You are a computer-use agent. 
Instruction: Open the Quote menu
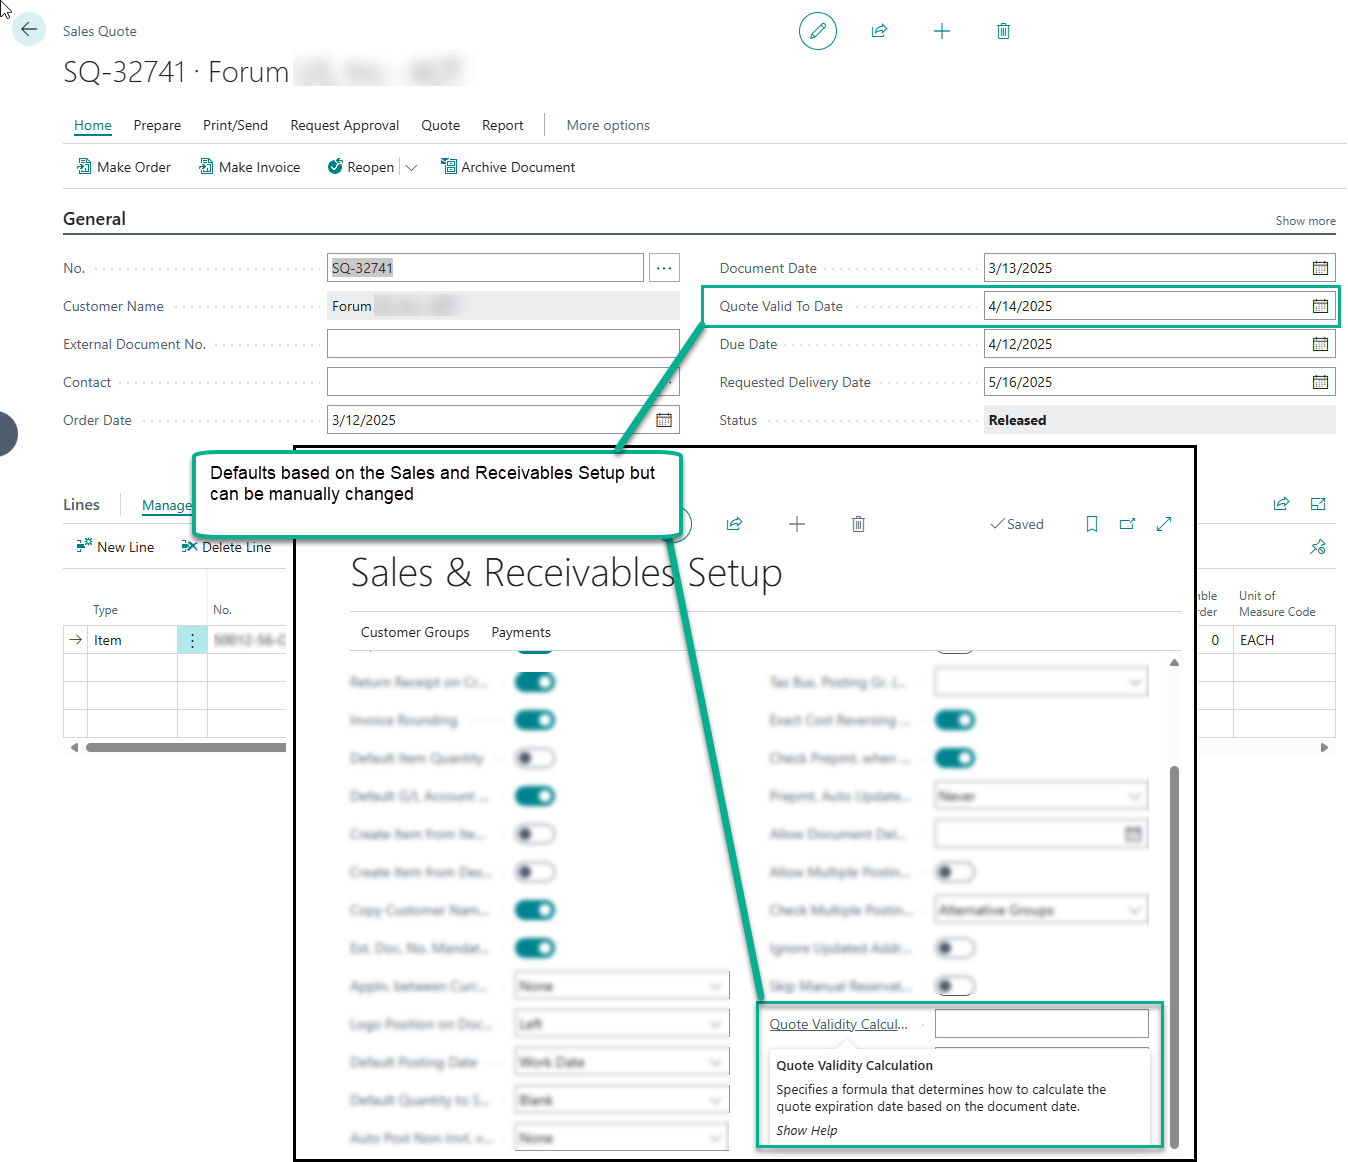(441, 125)
